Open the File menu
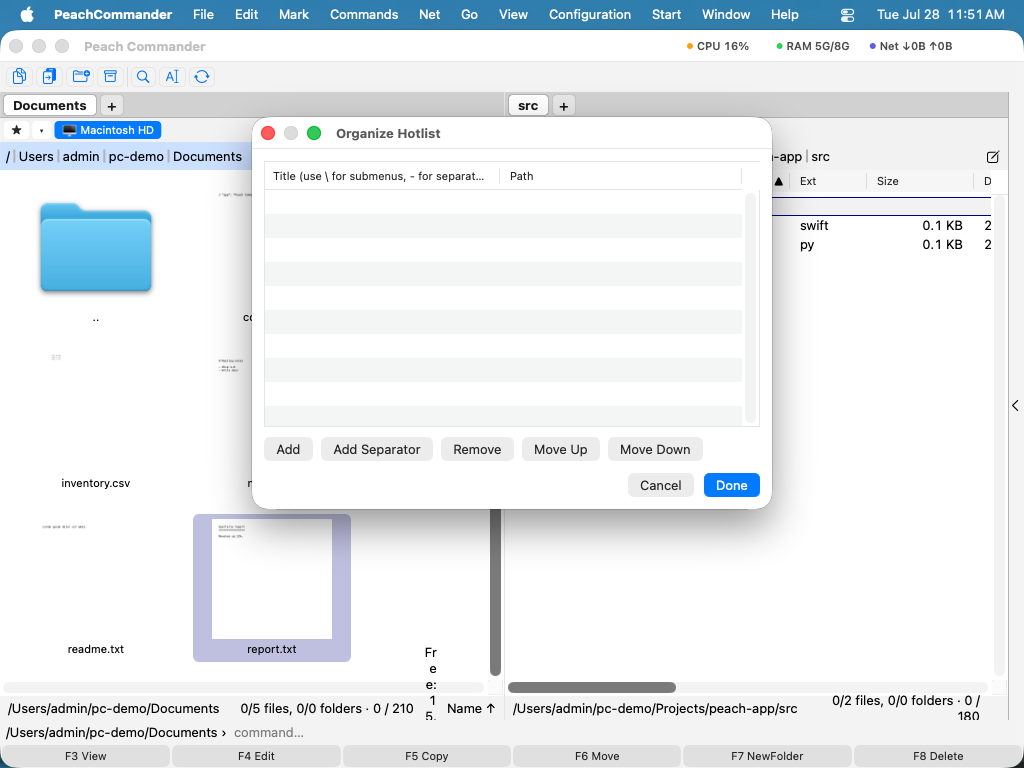The width and height of the screenshot is (1024, 768). [x=203, y=14]
